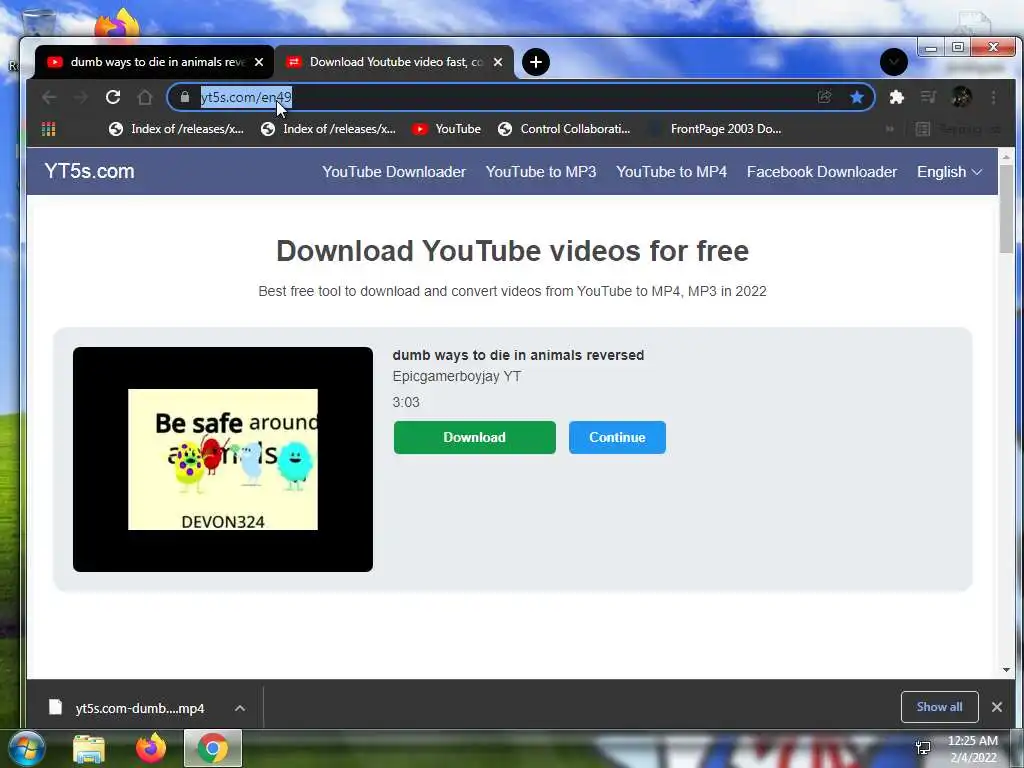Click the share page icon in address bar
Viewport: 1024px width, 768px height.
coord(824,97)
